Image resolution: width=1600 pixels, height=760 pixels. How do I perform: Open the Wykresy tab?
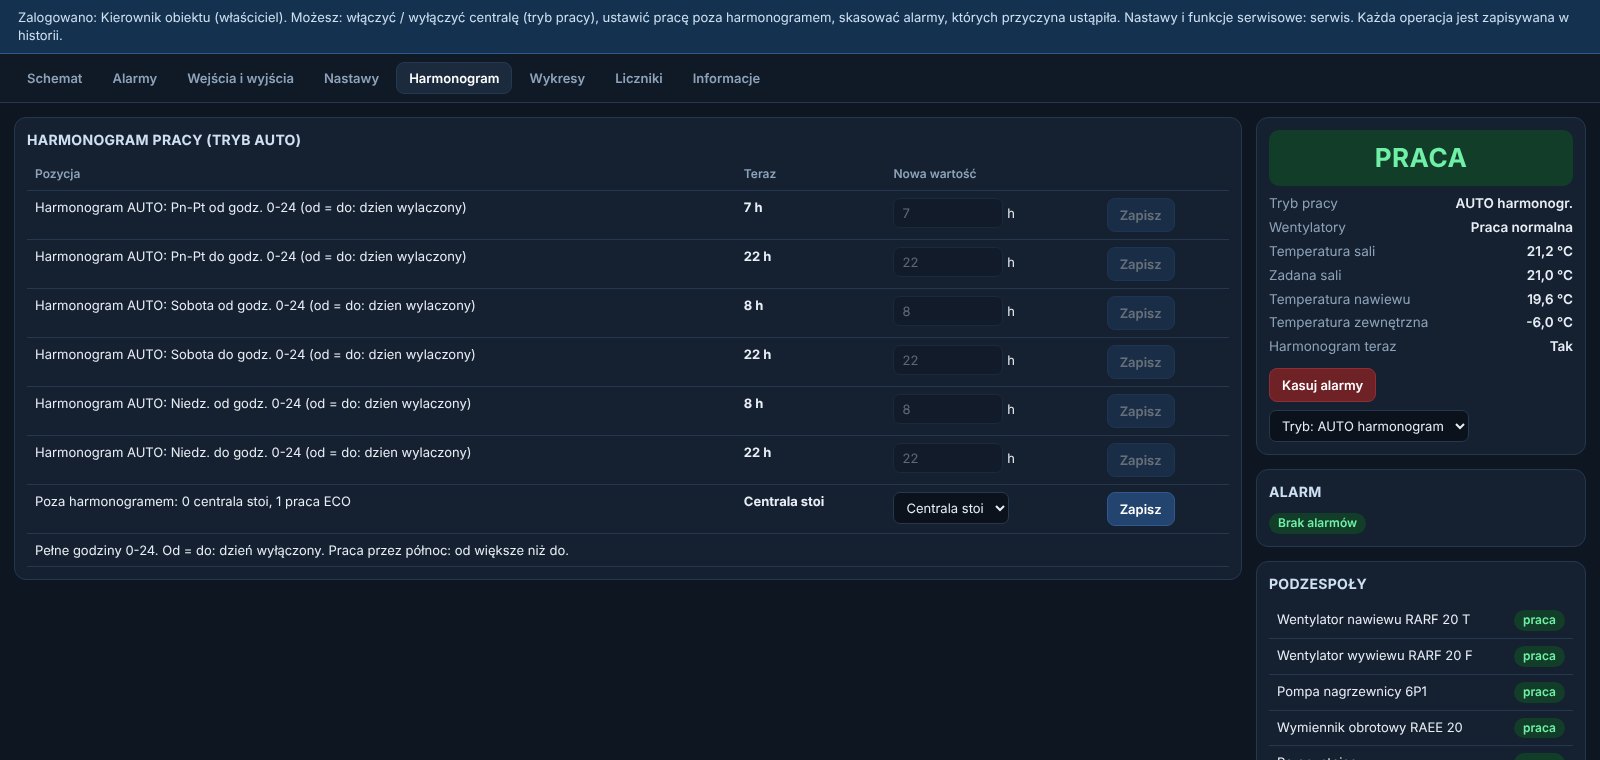557,78
